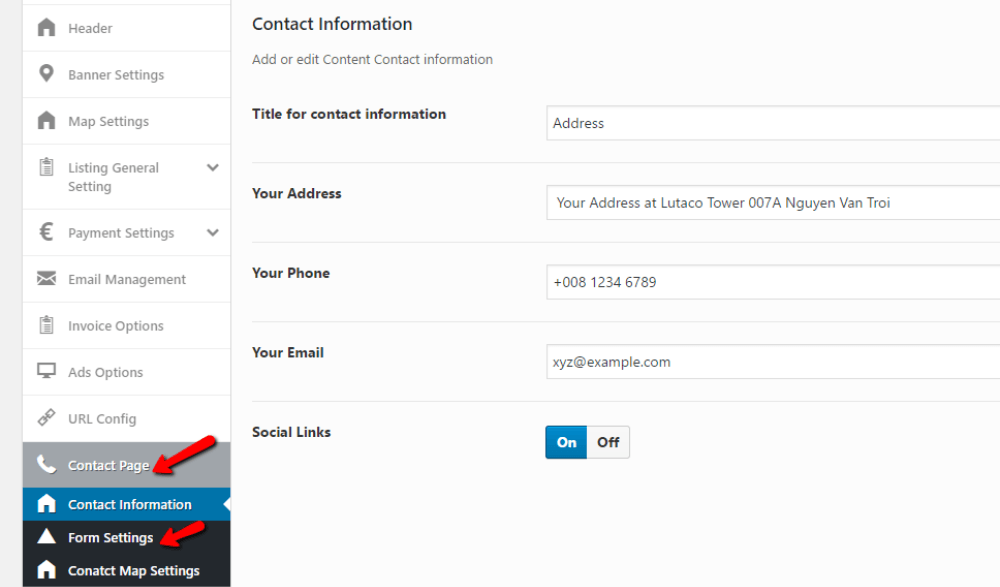Screen dimensions: 1000x587
Task: Click the Map Settings home icon
Action: [x=44, y=121]
